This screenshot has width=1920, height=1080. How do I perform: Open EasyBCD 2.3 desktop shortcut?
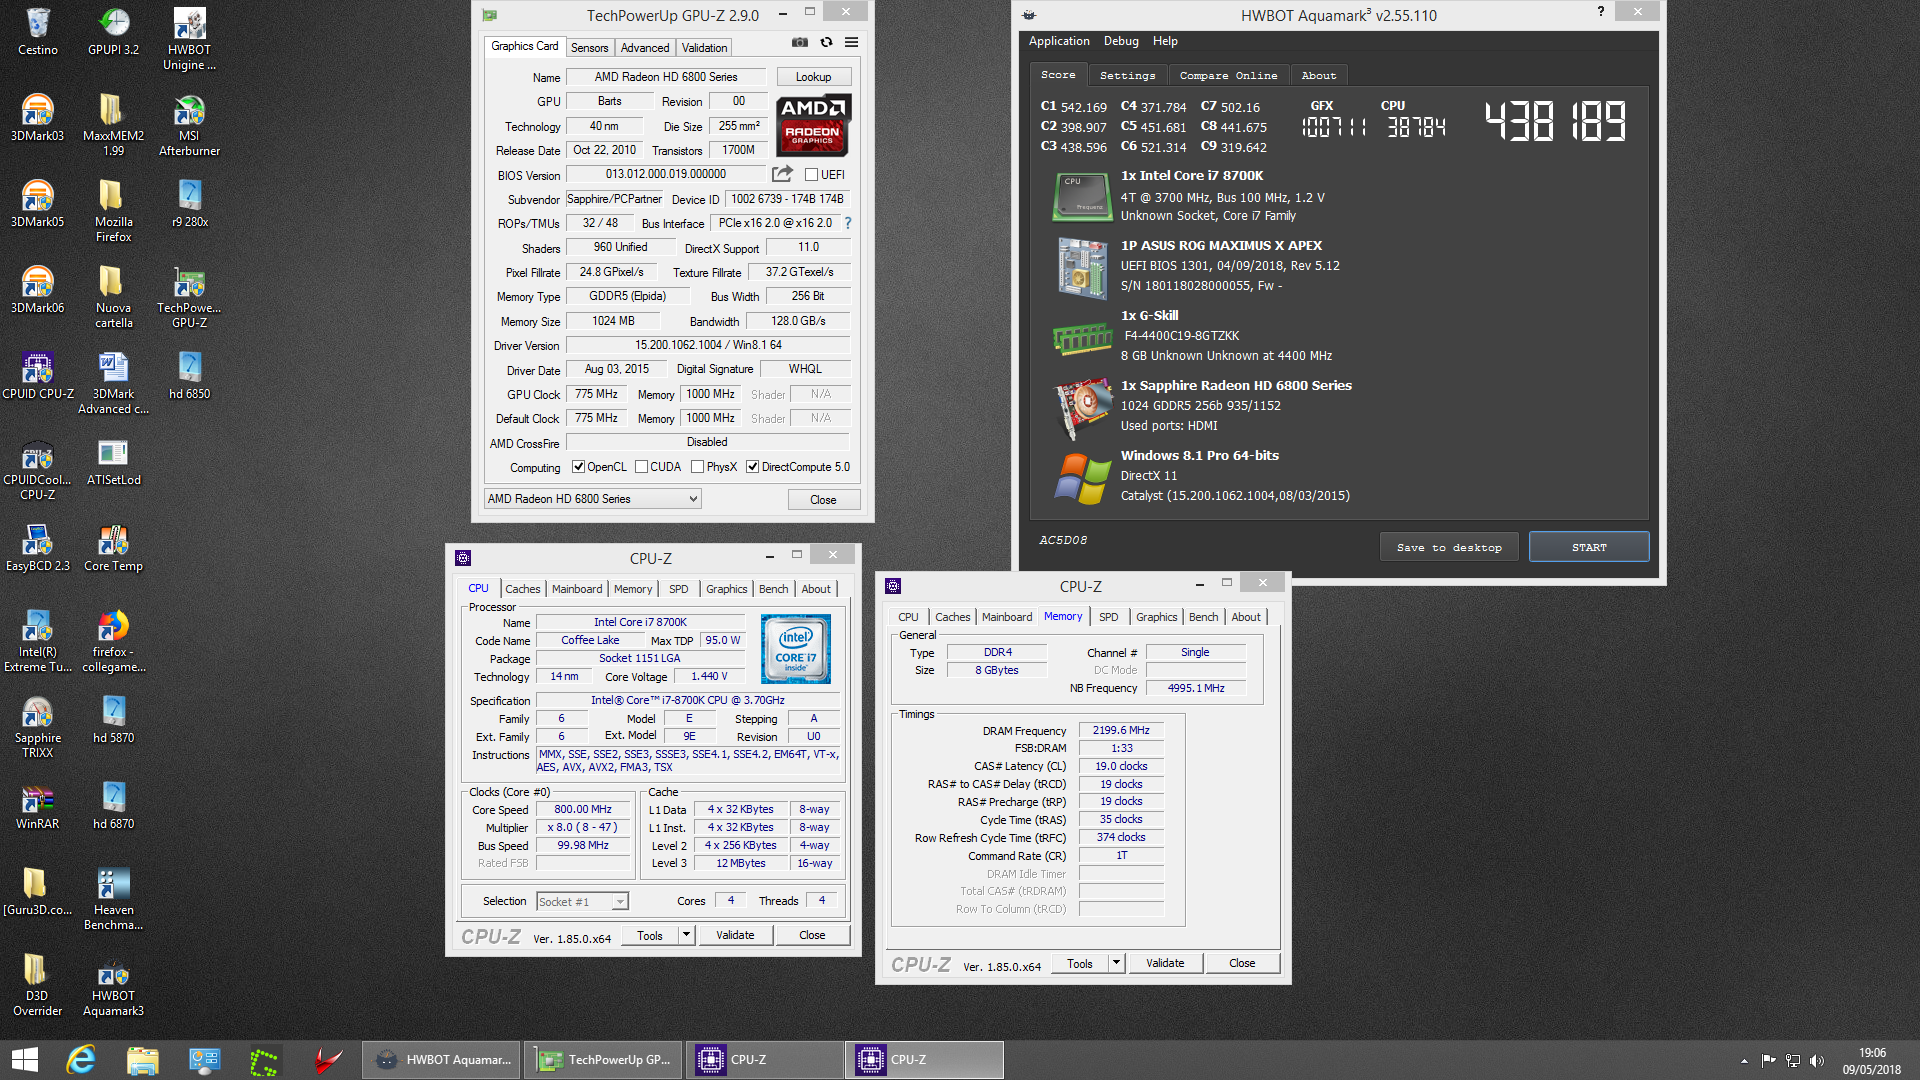37,548
